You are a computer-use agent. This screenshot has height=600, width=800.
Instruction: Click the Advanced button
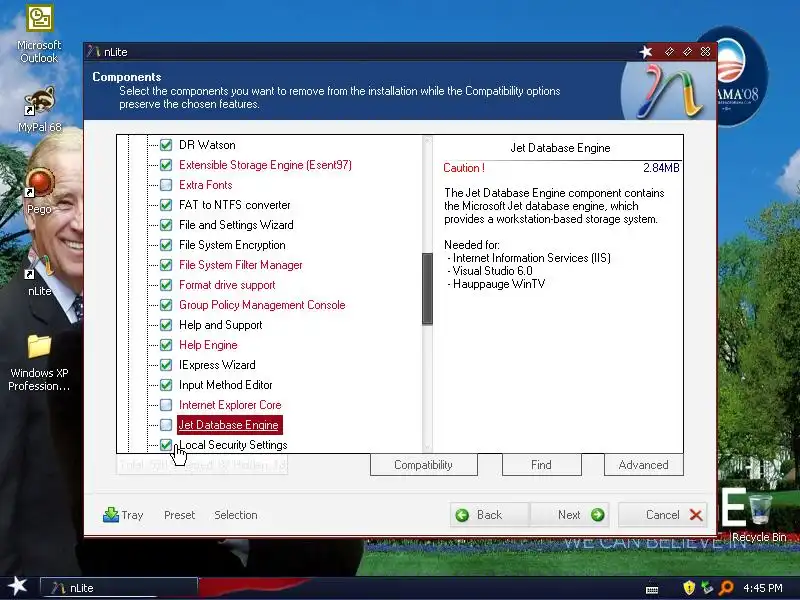click(643, 465)
